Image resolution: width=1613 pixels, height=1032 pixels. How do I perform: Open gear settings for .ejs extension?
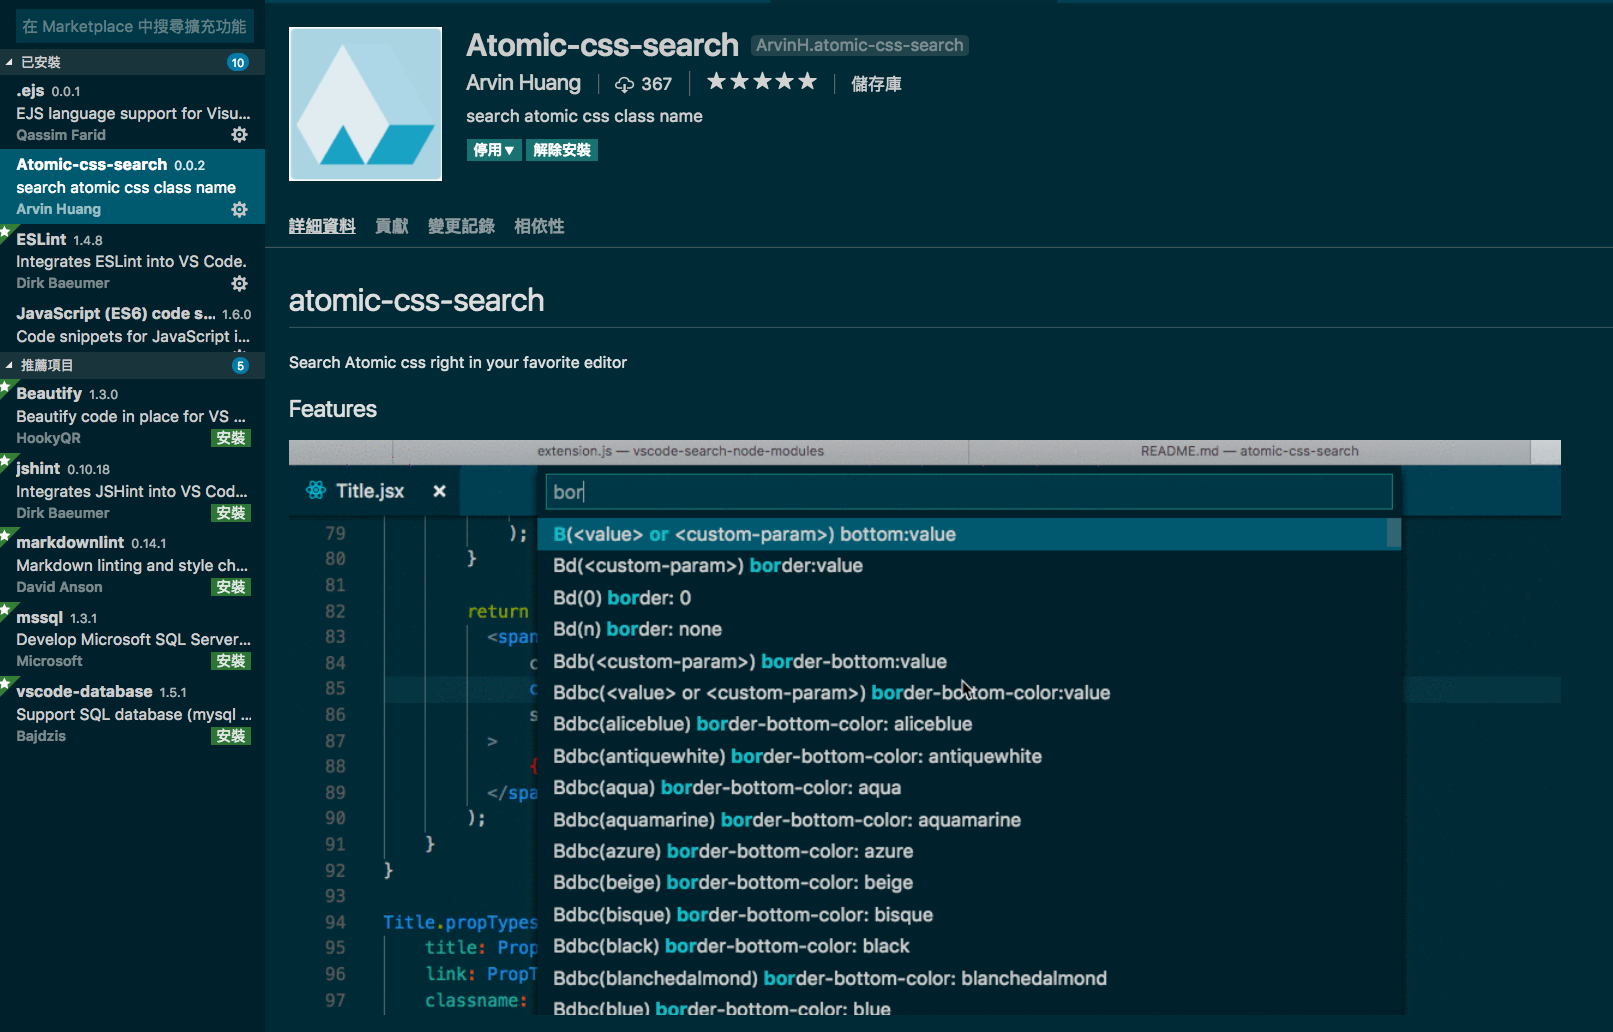[240, 134]
